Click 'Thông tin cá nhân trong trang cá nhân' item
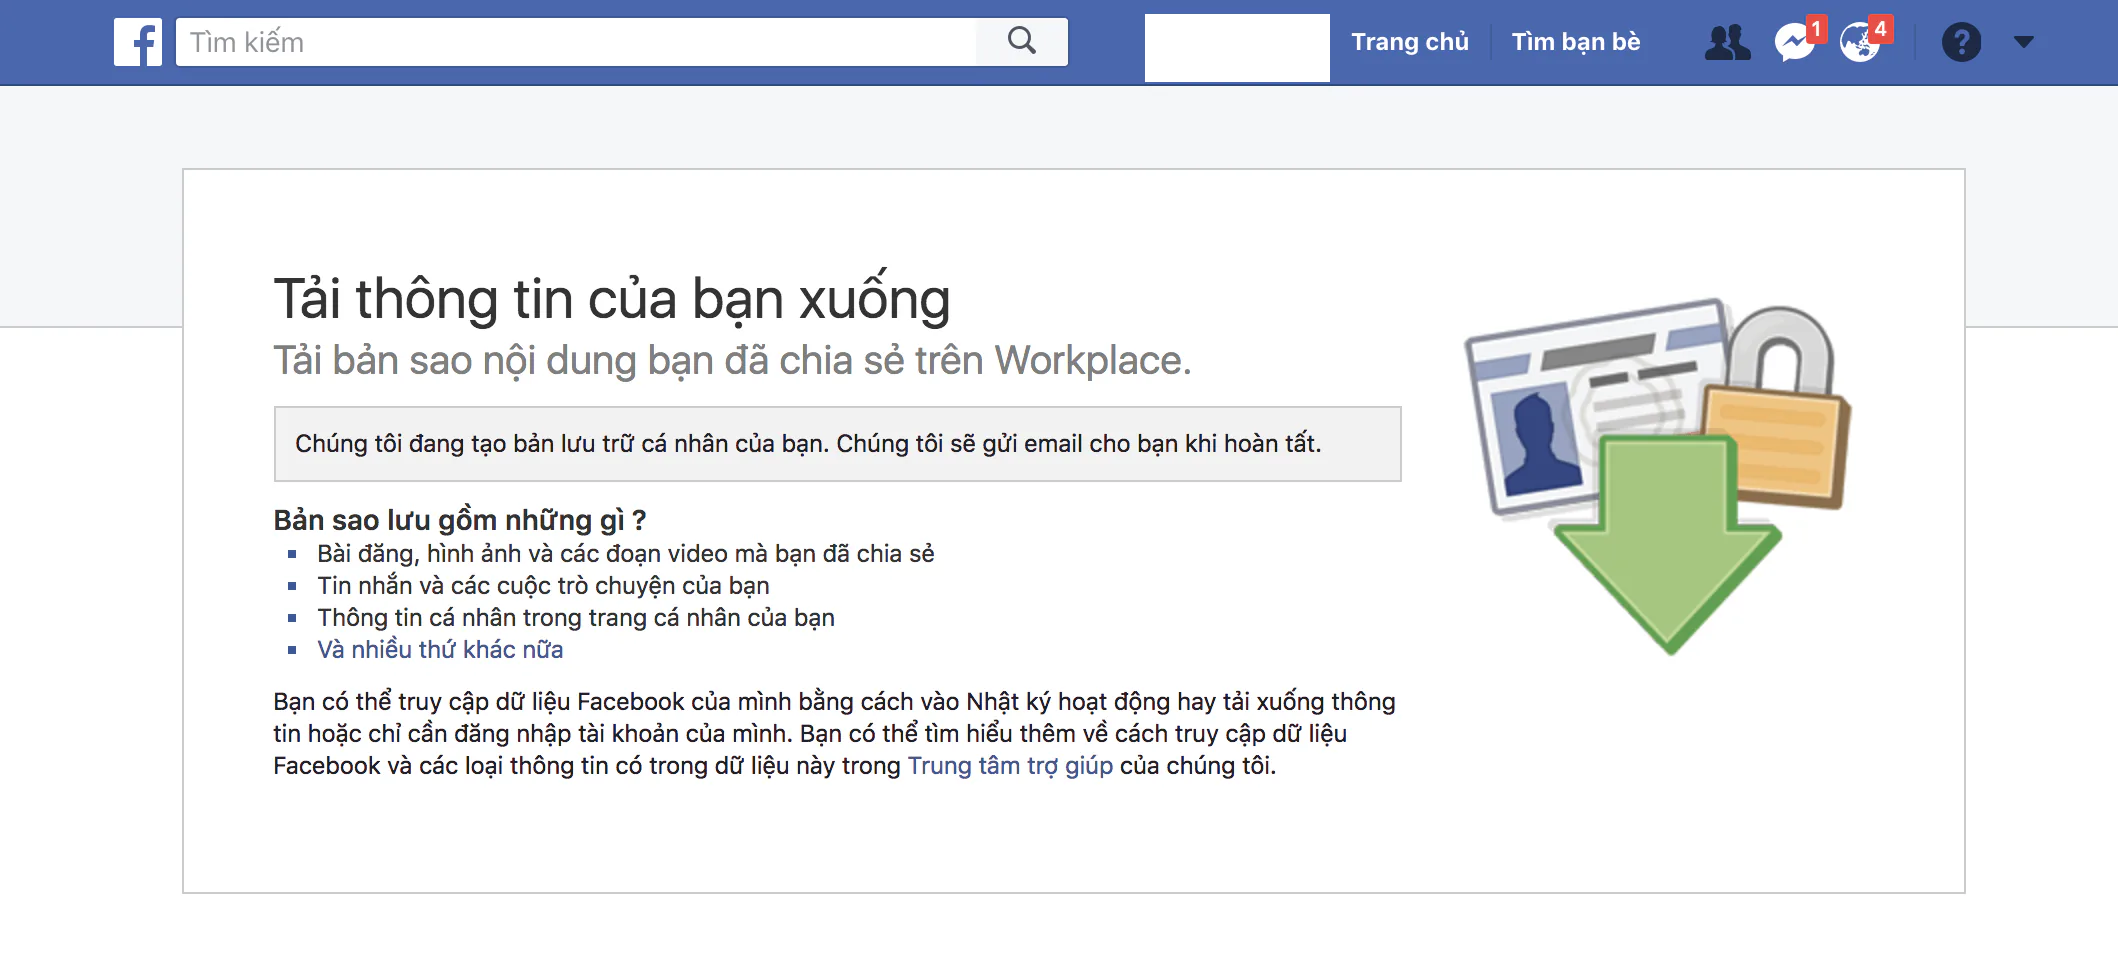 point(576,618)
